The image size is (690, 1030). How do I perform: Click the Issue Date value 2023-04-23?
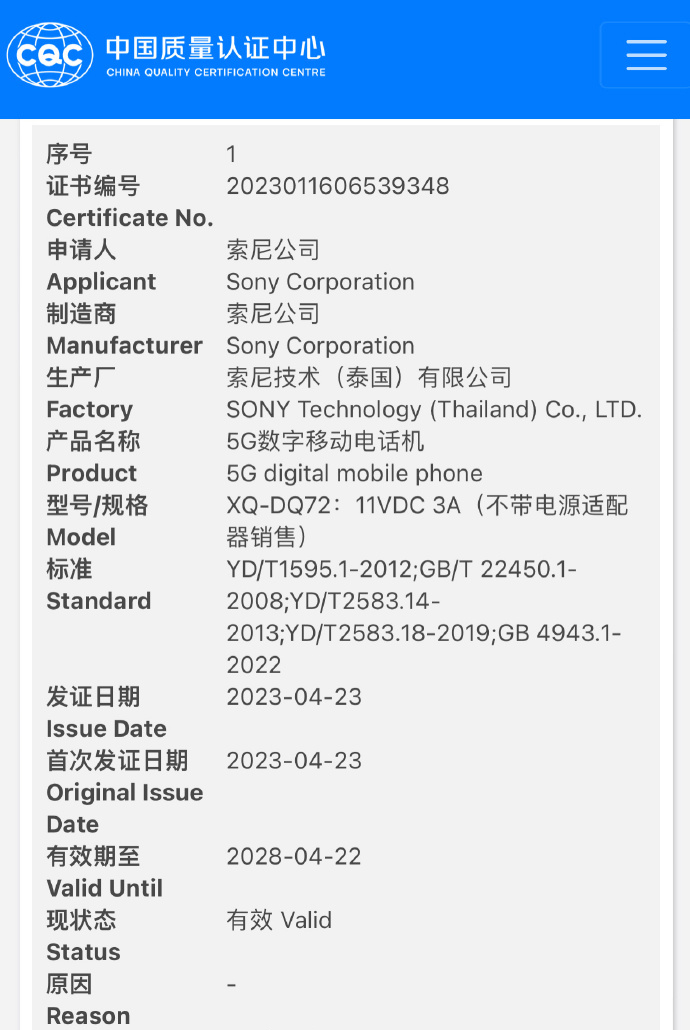coord(294,697)
